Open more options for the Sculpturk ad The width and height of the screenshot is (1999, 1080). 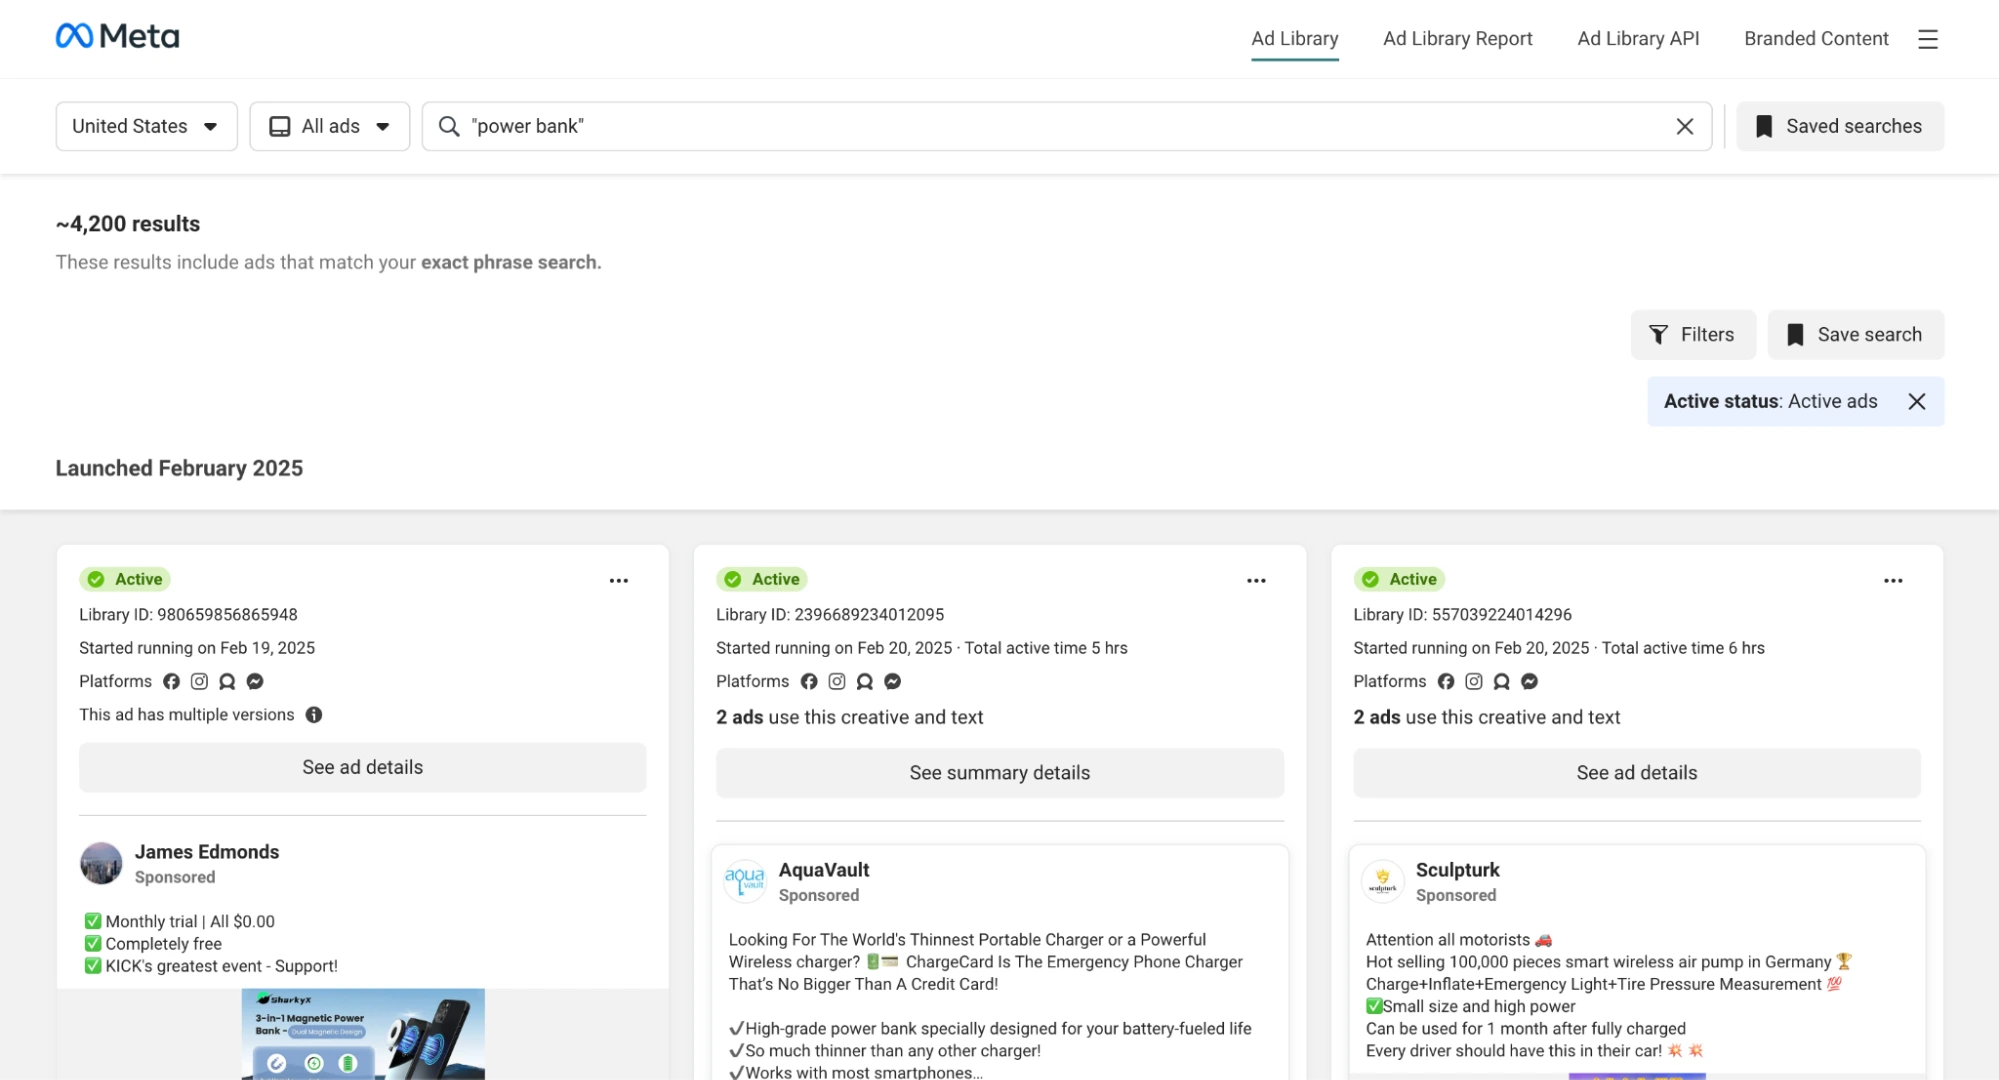pos(1893,580)
